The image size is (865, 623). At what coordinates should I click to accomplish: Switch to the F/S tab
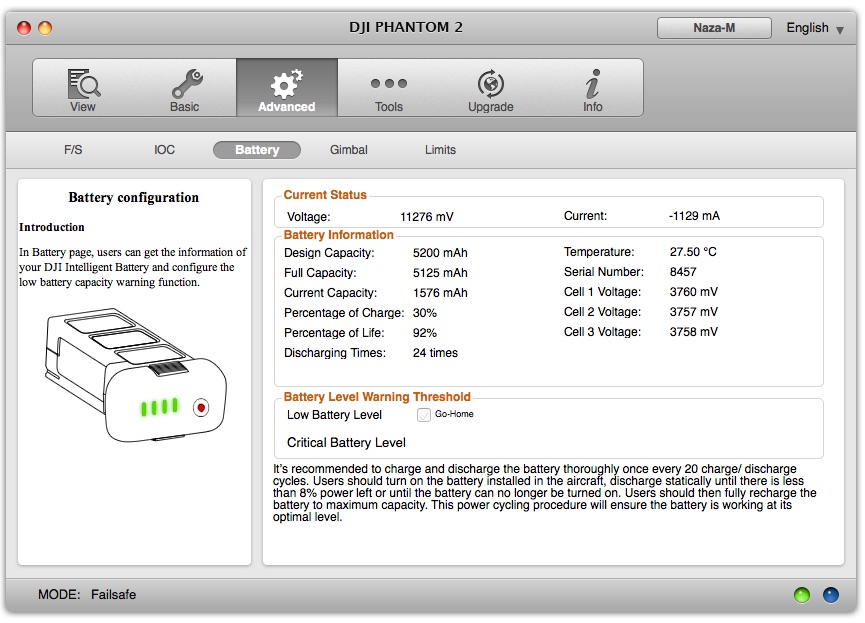pyautogui.click(x=73, y=150)
